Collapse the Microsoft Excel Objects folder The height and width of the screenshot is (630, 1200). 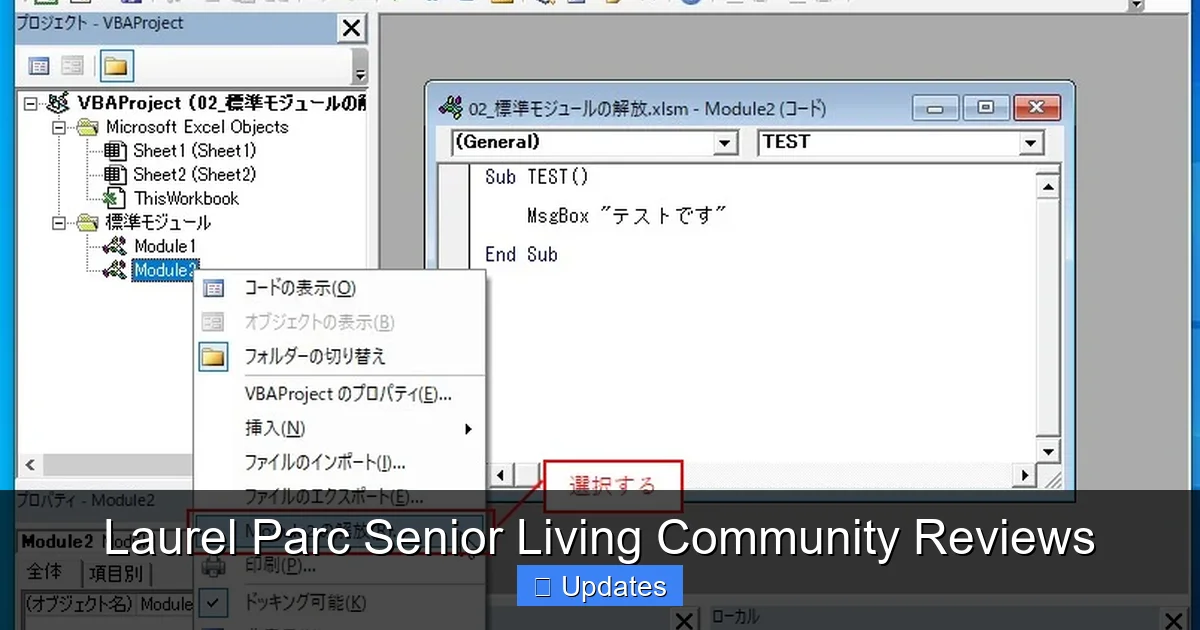[x=58, y=127]
